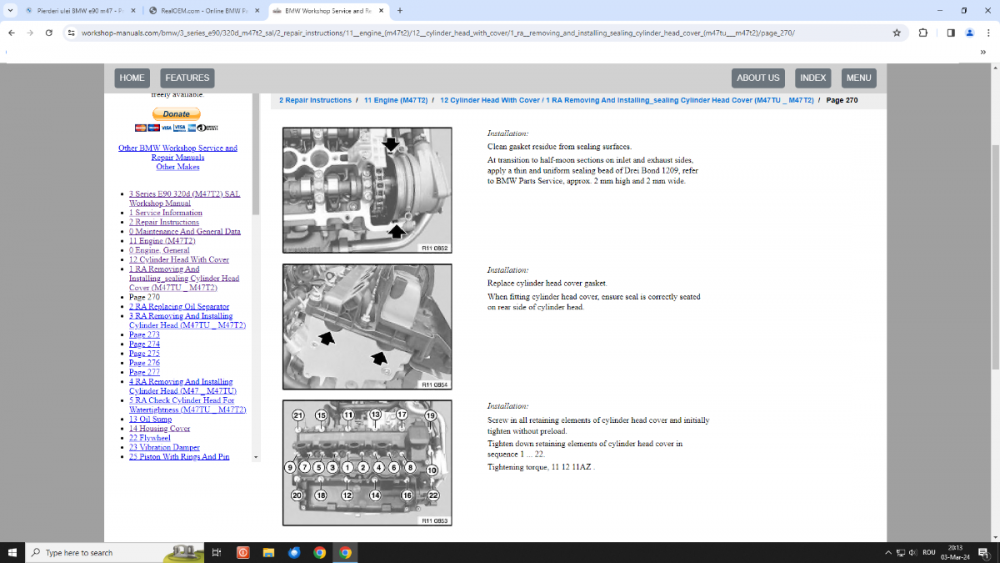Open 22 Flywheel link
Image resolution: width=1000 pixels, height=563 pixels.
tap(149, 438)
